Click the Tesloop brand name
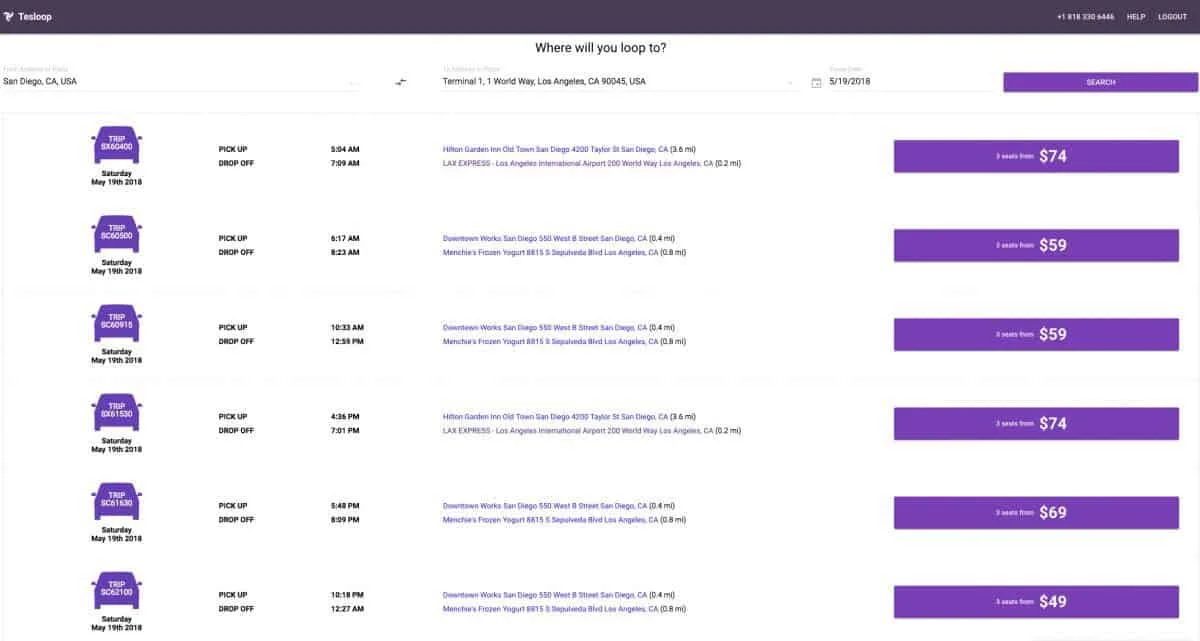 coord(35,16)
